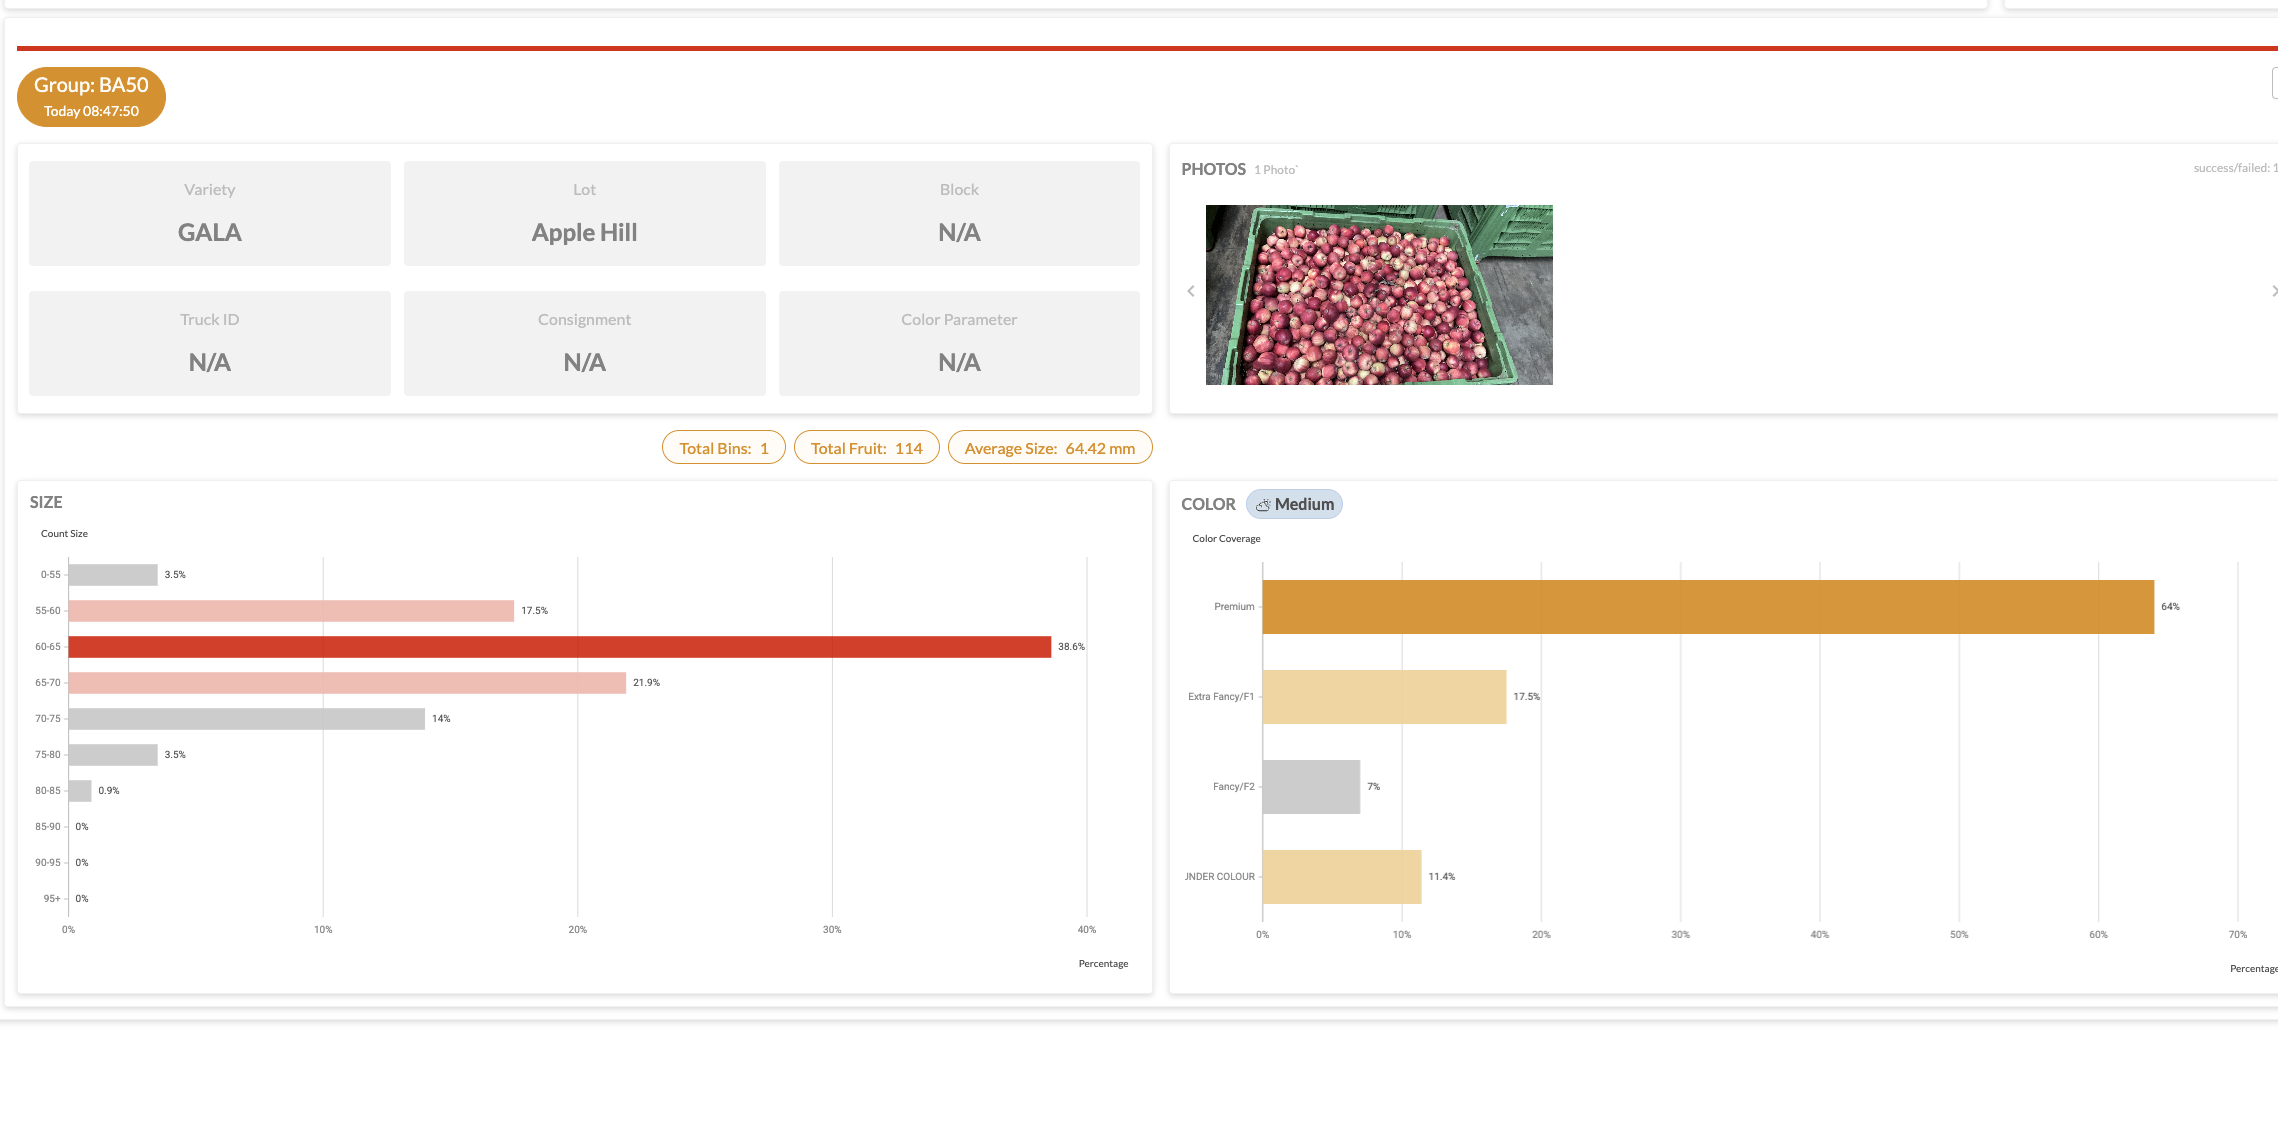Screen dimensions: 2278x1129
Task: Click the pink 65-70 size bar
Action: click(347, 683)
